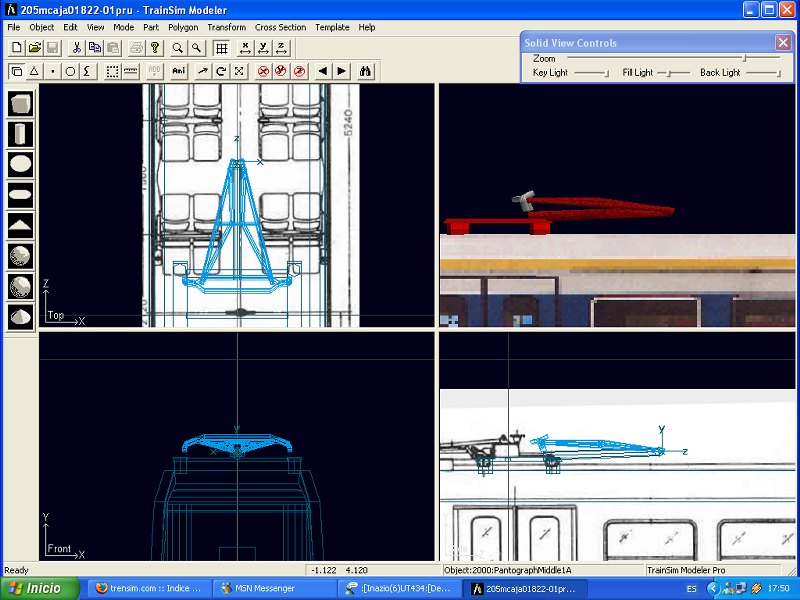Select the cylinder primitive in left palette
Image resolution: width=800 pixels, height=600 pixels.
21,134
